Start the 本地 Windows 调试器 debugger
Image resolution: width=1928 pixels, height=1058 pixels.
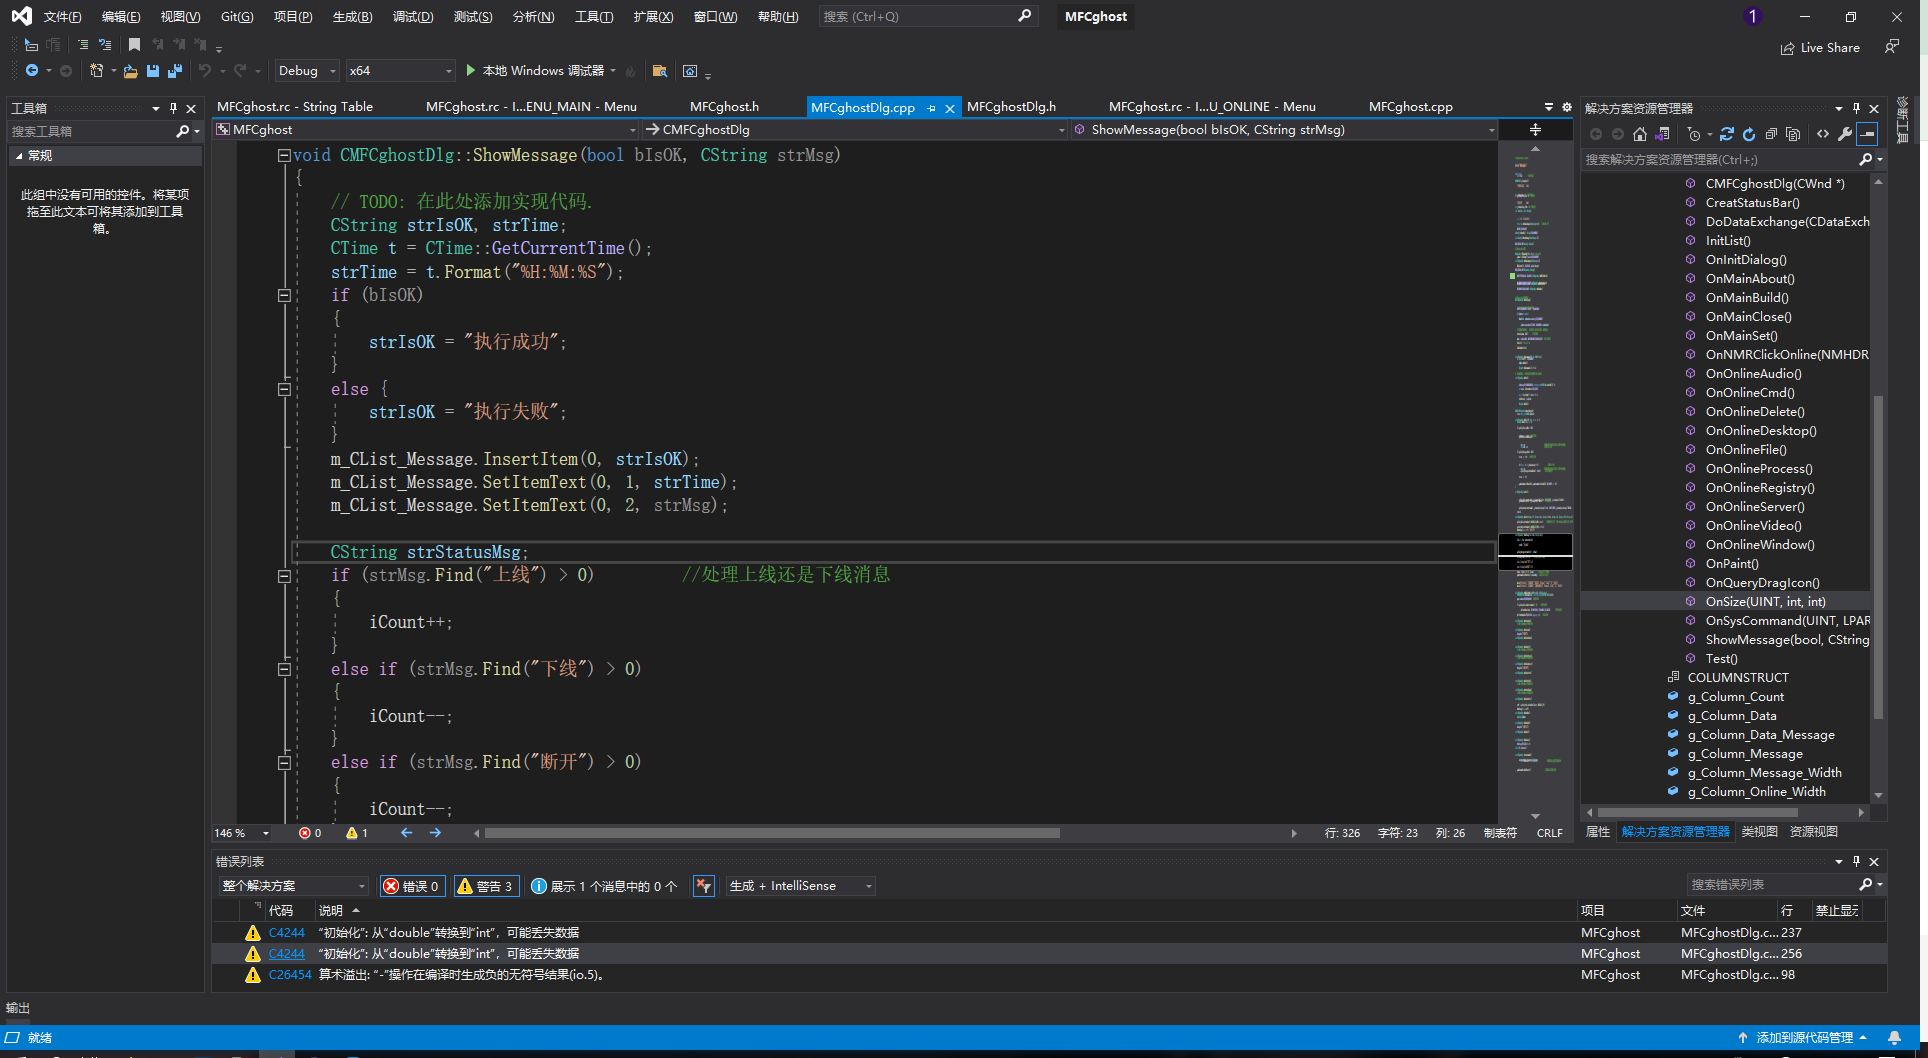(535, 71)
